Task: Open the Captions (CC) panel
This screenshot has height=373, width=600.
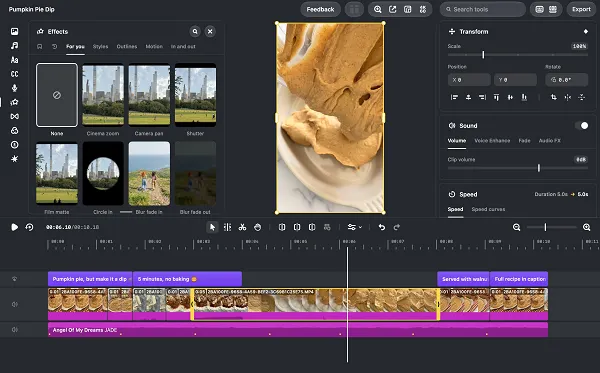Action: (x=14, y=74)
